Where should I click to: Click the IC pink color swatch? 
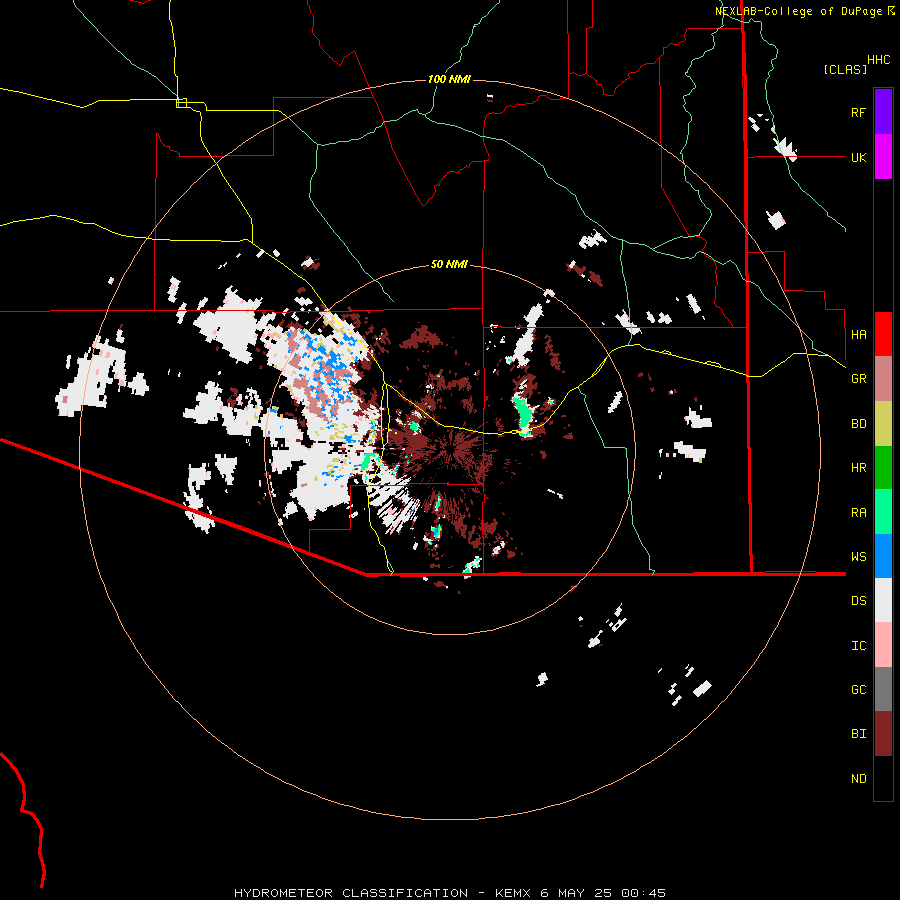coord(883,645)
